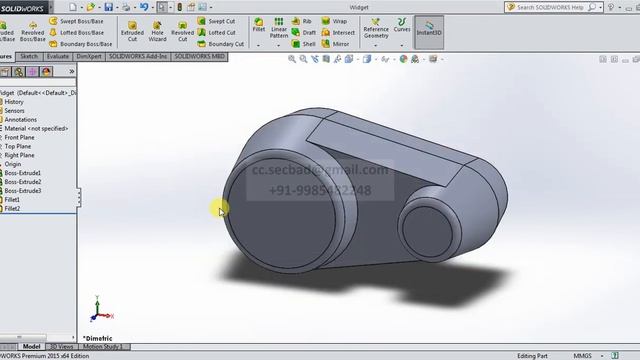640x360 pixels.
Task: Click Zoom to Fit in view toolbar
Action: (x=292, y=59)
